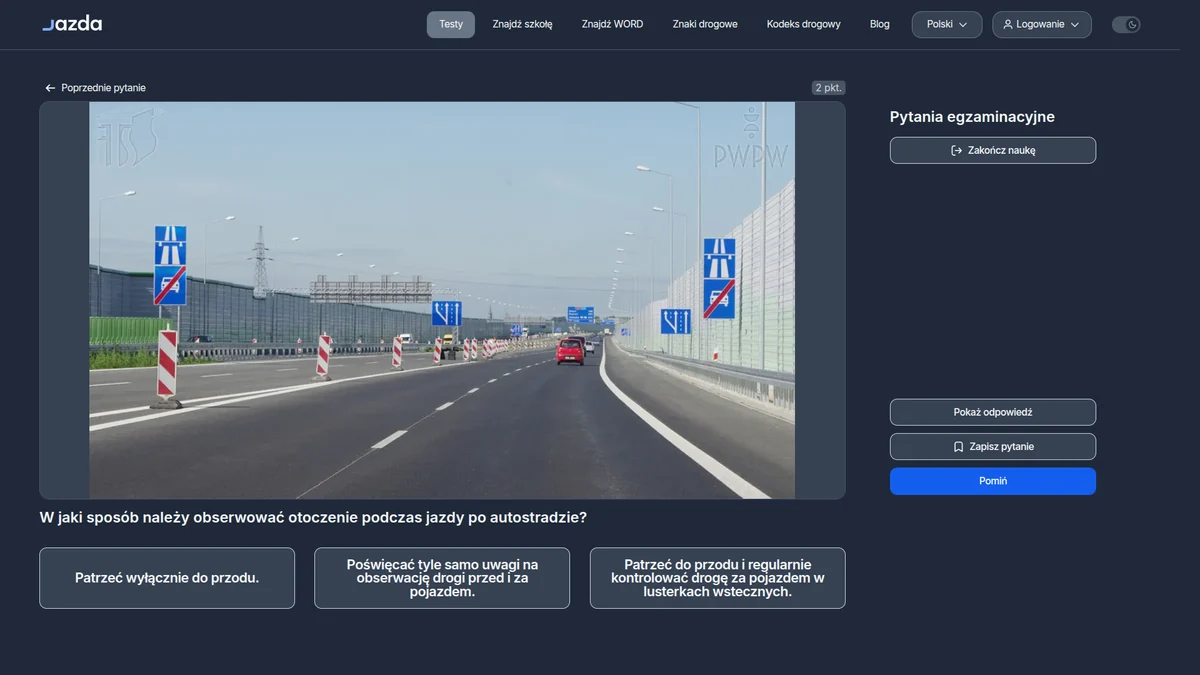This screenshot has height=675, width=1200.
Task: Open Kodeks drogowy section
Action: [803, 24]
